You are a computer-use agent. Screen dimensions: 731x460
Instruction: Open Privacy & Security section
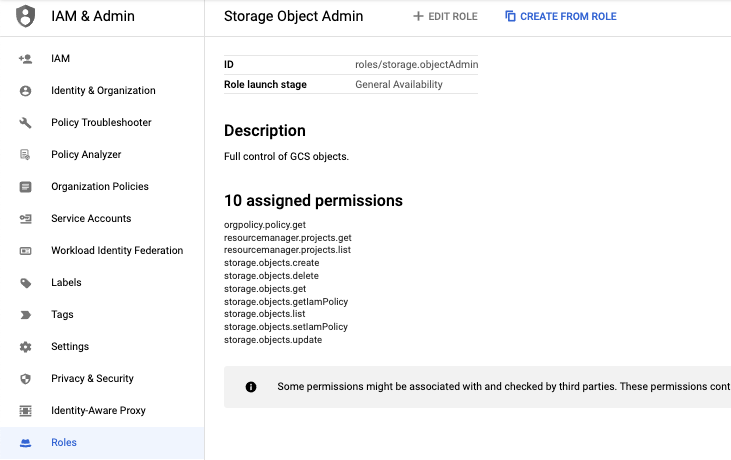[102, 379]
